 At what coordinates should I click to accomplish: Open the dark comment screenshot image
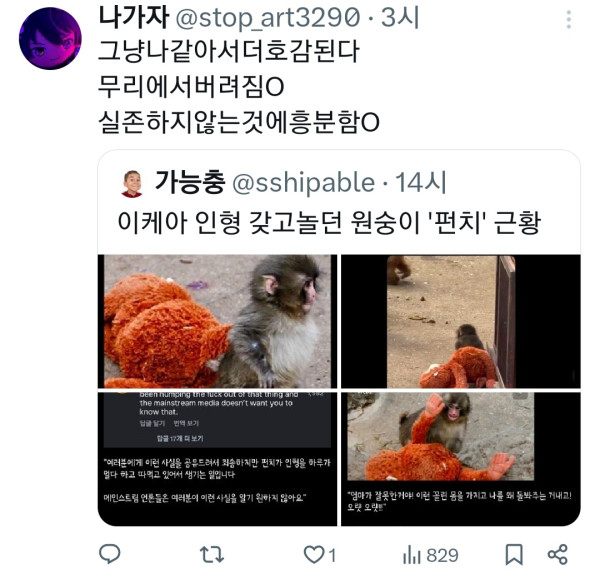[217, 459]
